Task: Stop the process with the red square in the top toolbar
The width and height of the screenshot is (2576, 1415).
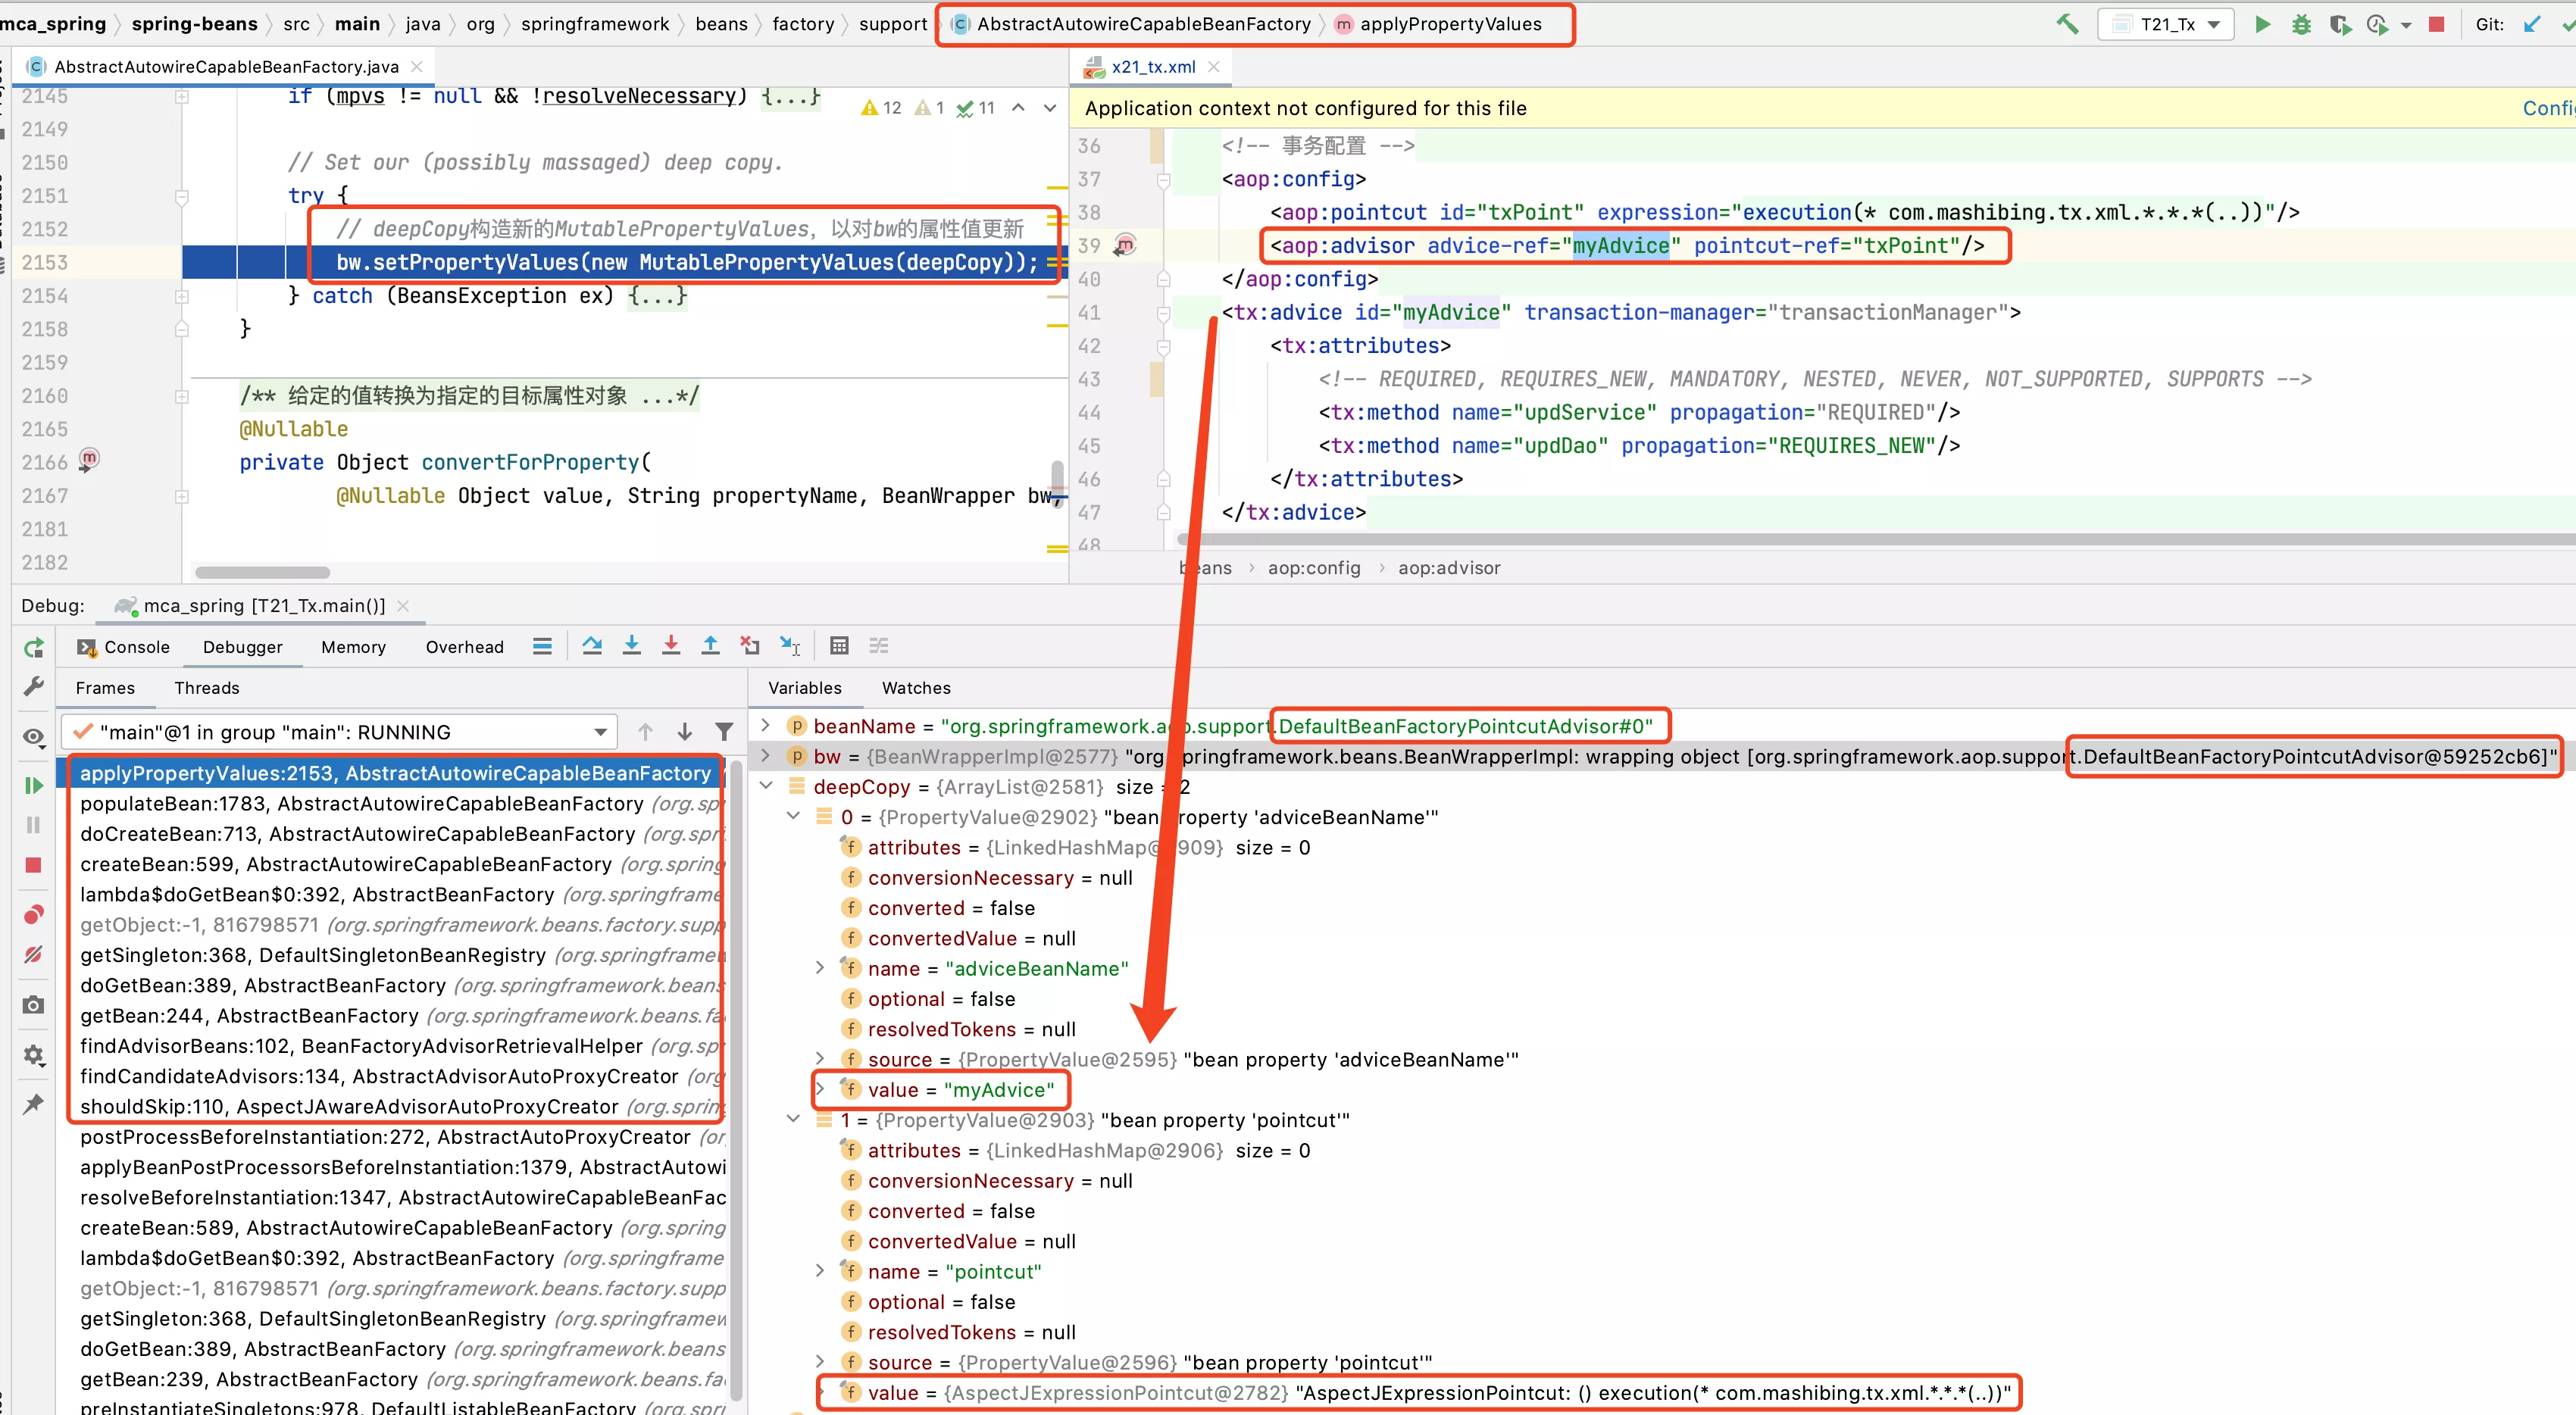Action: tap(2436, 24)
